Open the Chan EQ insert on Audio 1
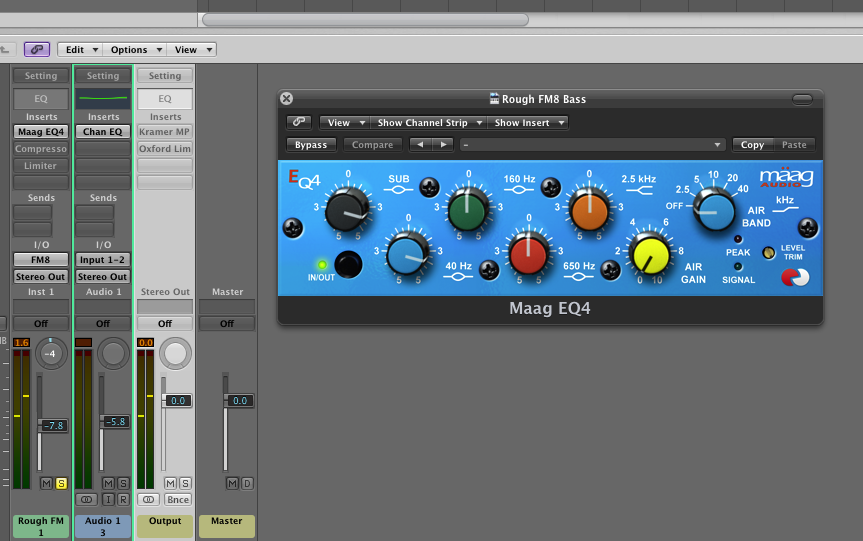Image resolution: width=863 pixels, height=541 pixels. 103,132
